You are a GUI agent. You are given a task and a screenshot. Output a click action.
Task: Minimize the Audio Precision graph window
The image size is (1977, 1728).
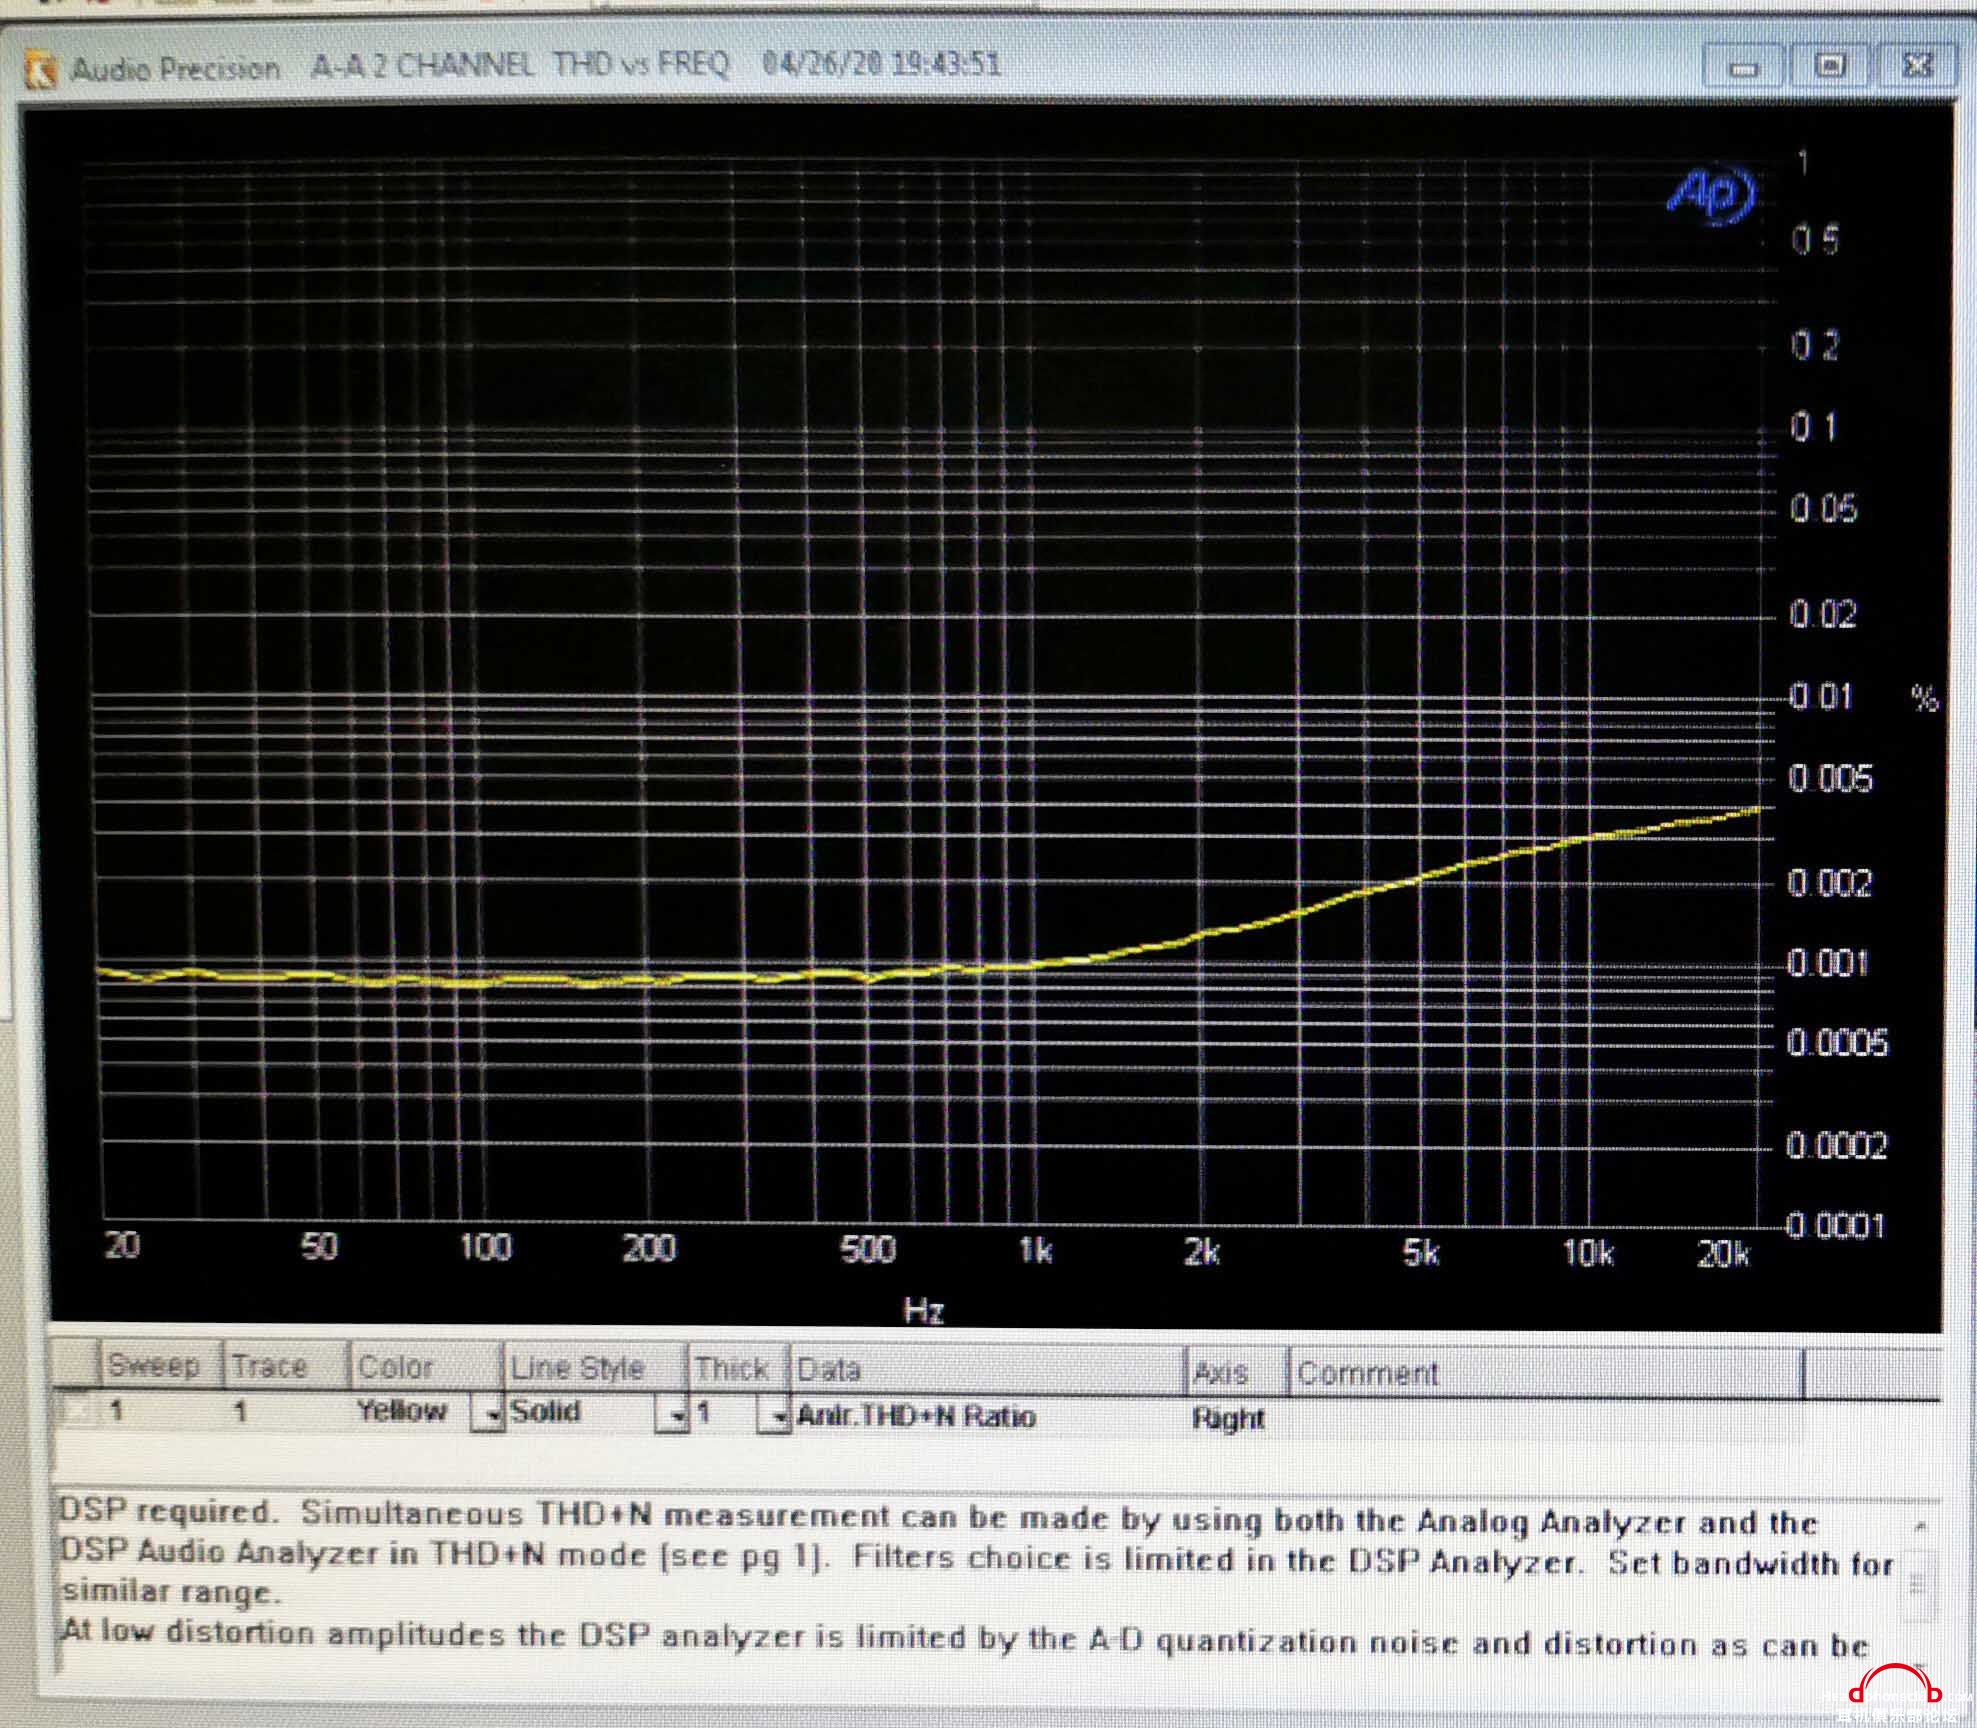point(1743,68)
